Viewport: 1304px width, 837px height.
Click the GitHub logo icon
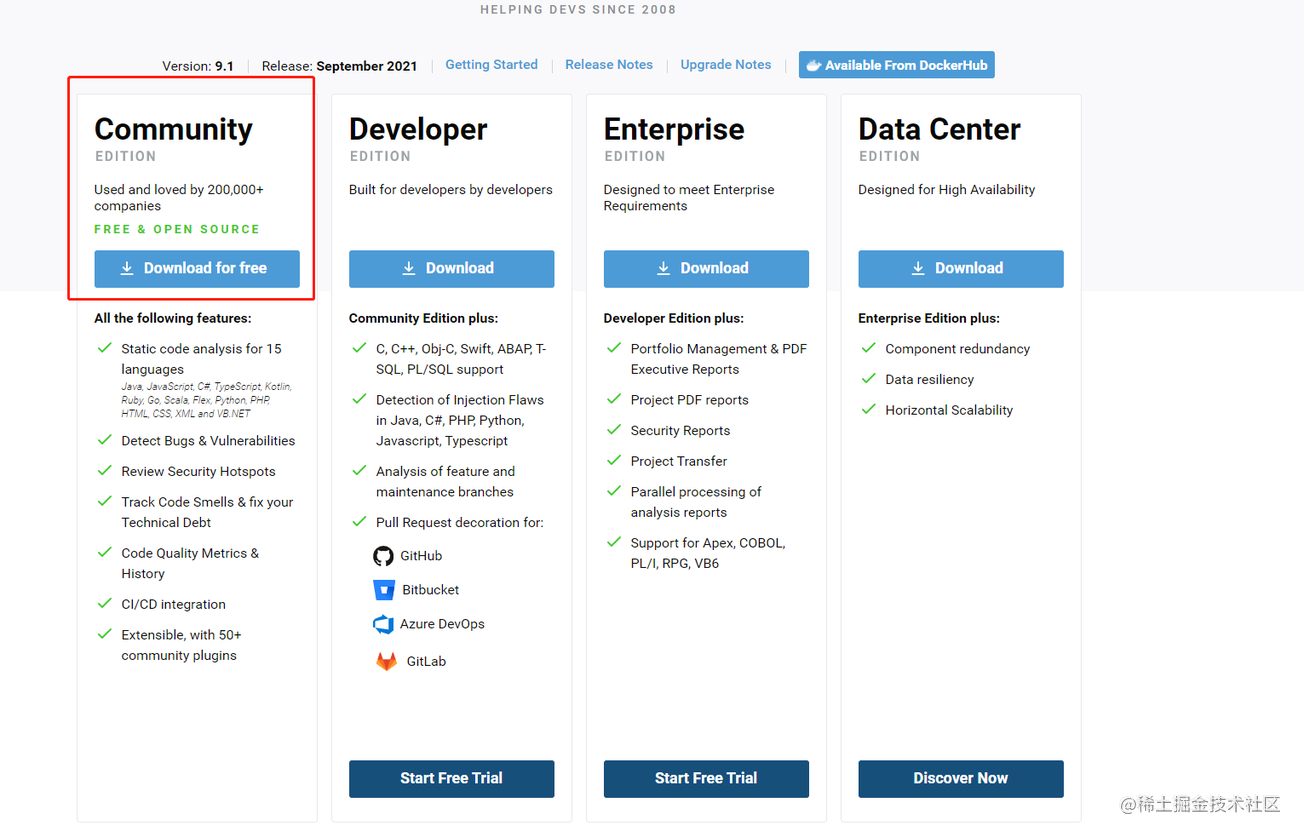(383, 556)
